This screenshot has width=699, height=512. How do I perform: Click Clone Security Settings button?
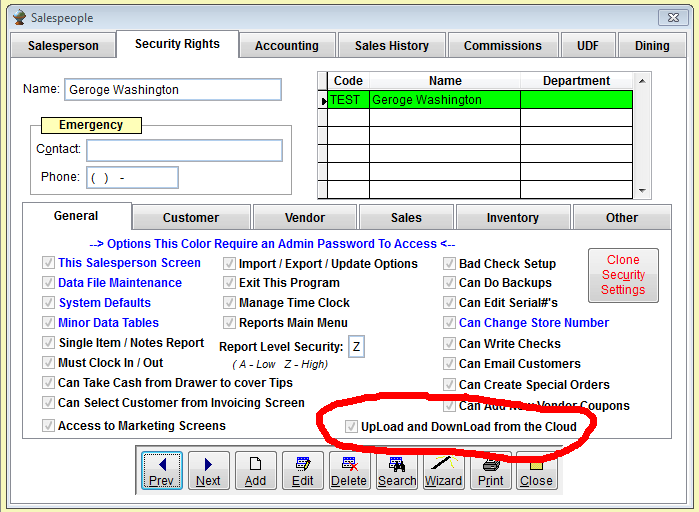(x=623, y=275)
